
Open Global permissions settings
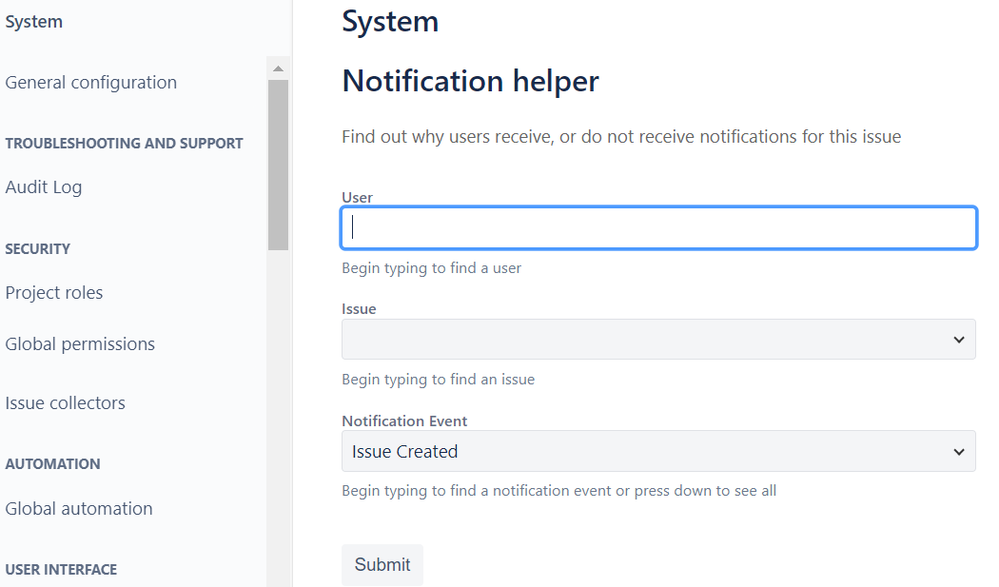pyautogui.click(x=80, y=344)
